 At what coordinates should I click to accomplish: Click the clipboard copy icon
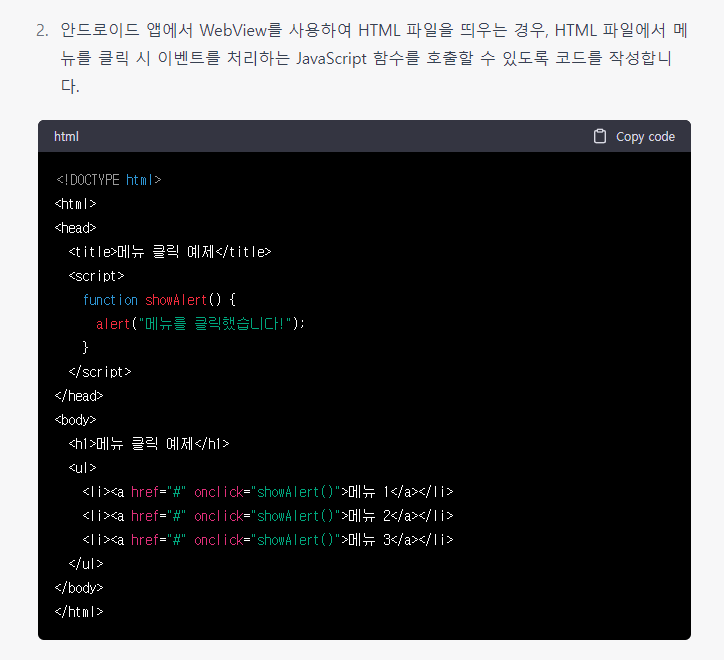point(599,136)
